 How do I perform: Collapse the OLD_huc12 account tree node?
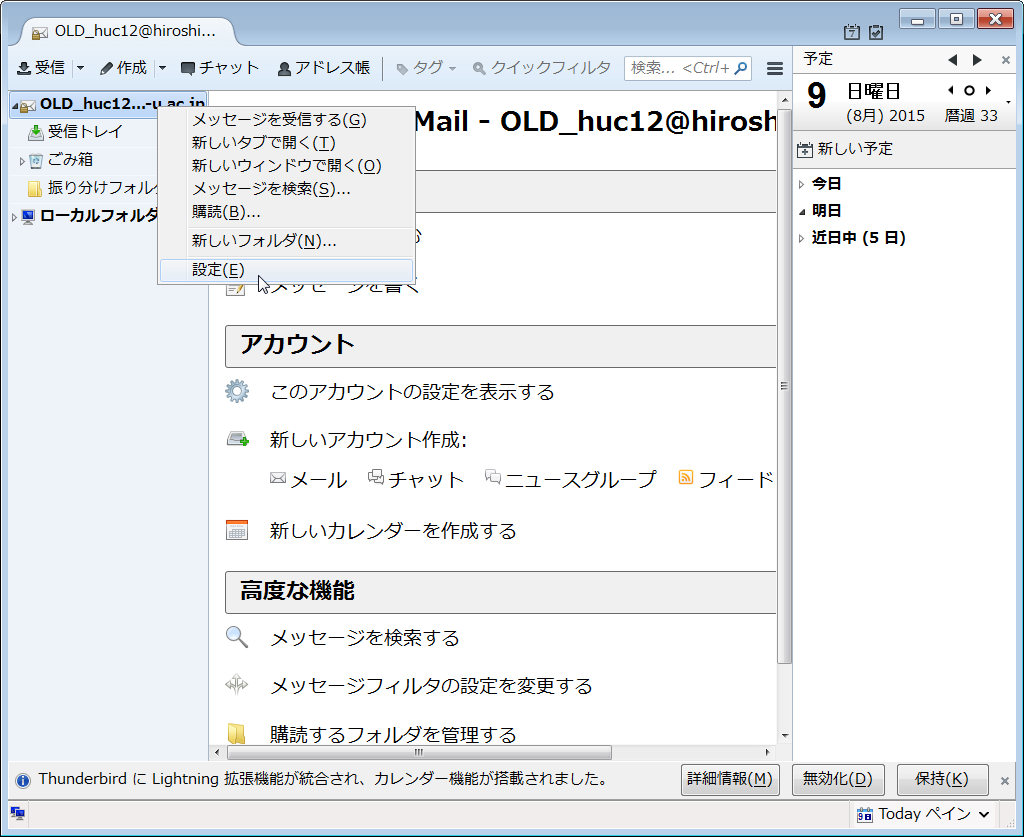pos(14,105)
